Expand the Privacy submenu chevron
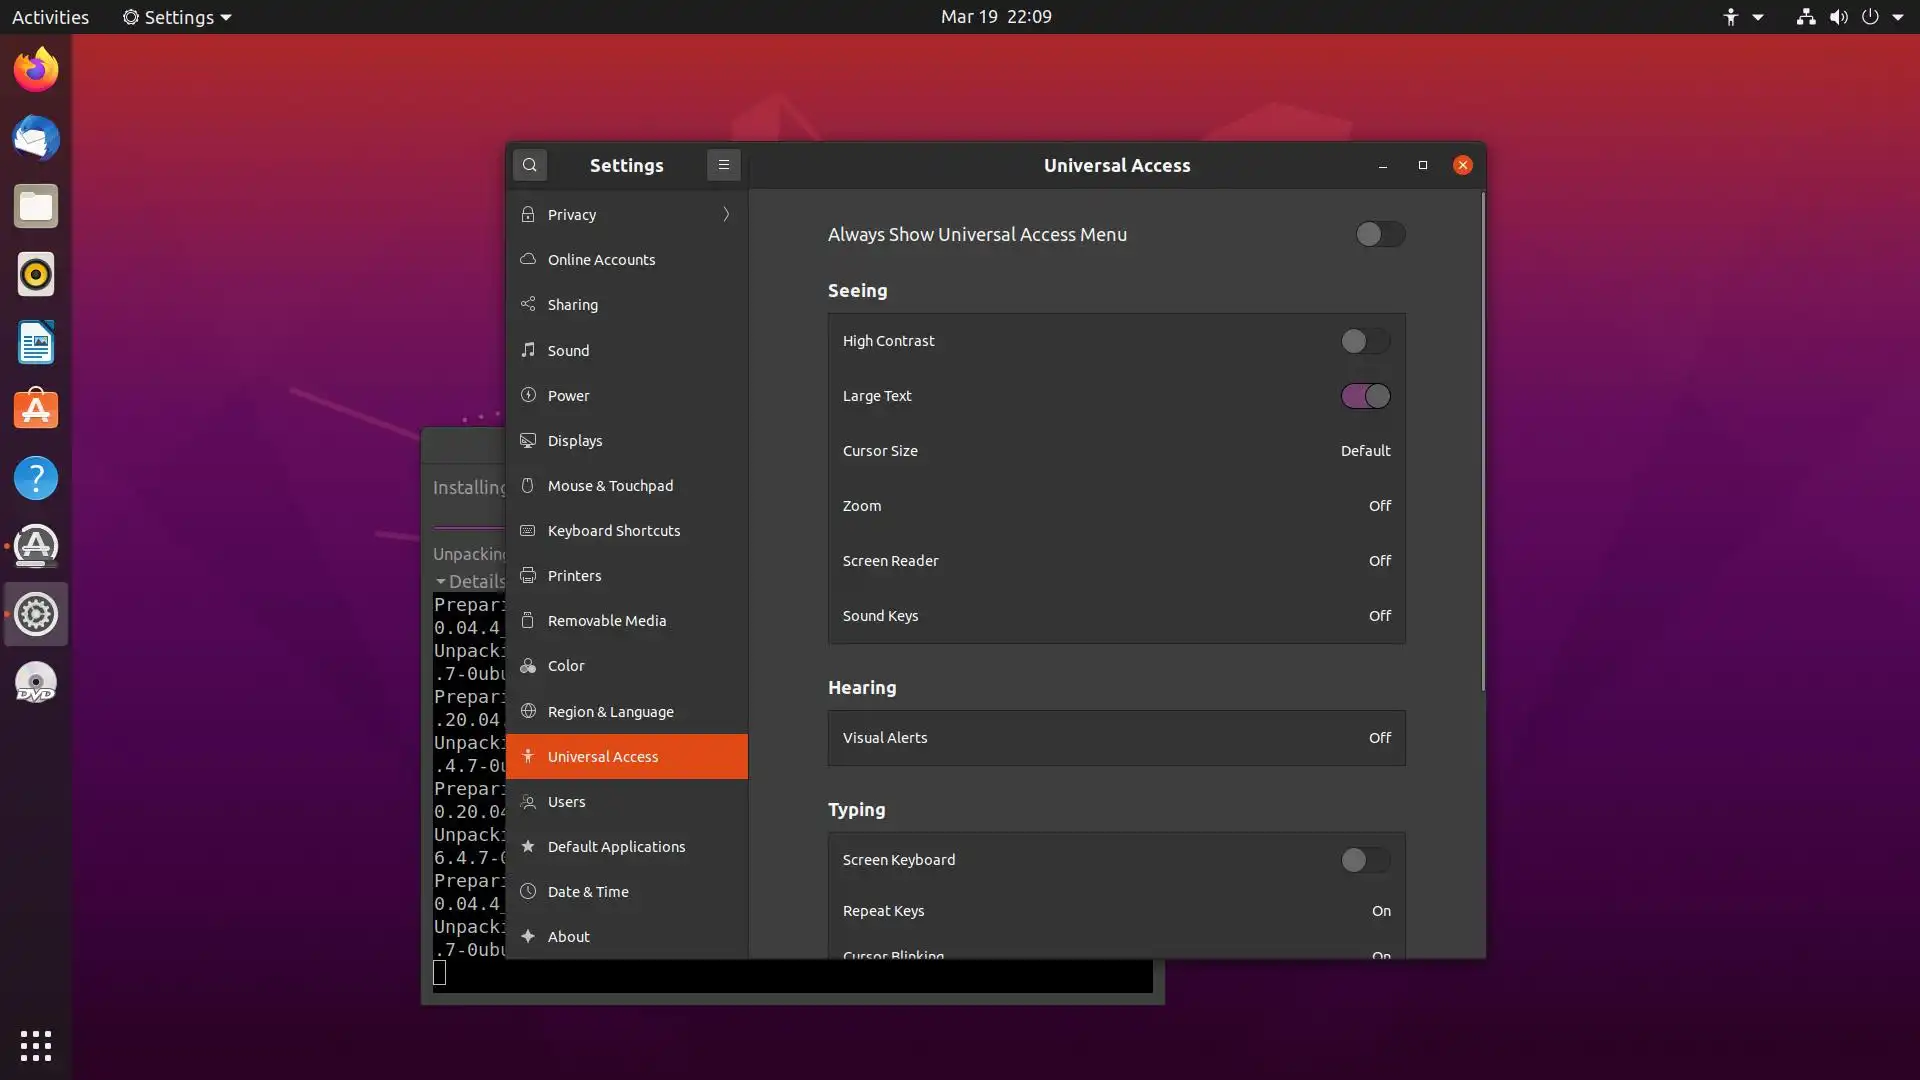This screenshot has width=1920, height=1080. (726, 214)
